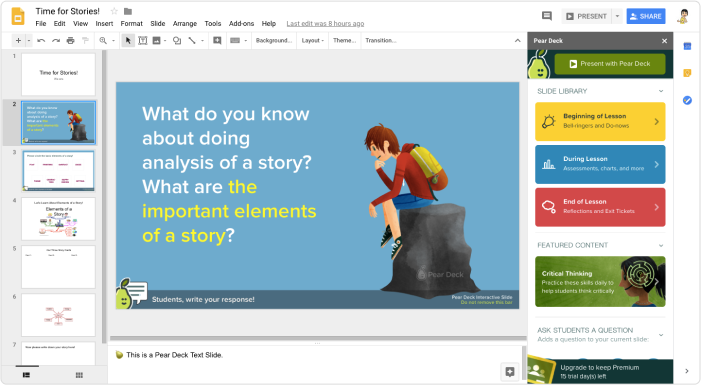Switch to grid view icon
This screenshot has height=385, width=701.
pos(79,375)
